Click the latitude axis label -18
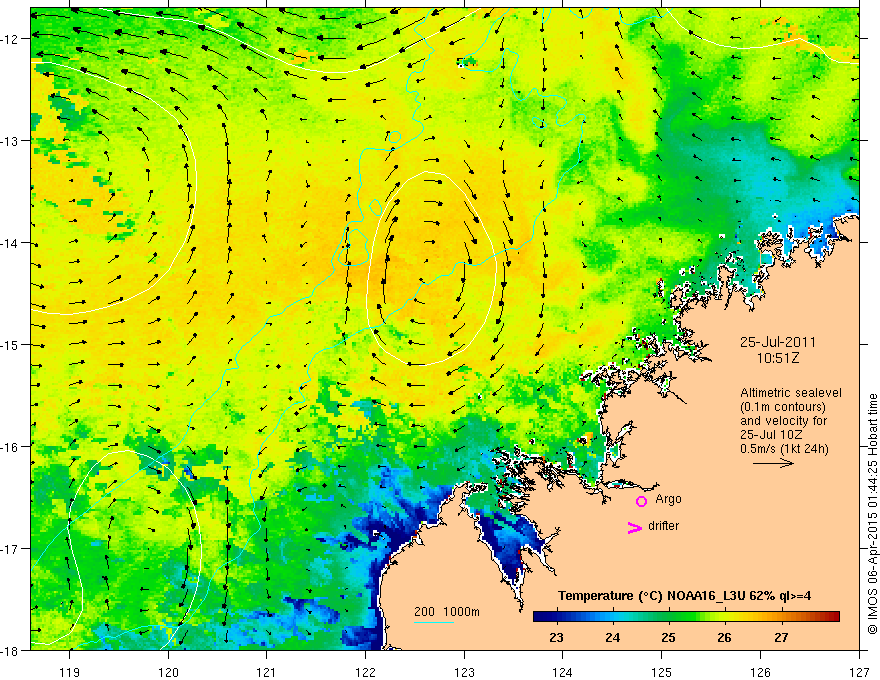880x680 pixels. 11,650
